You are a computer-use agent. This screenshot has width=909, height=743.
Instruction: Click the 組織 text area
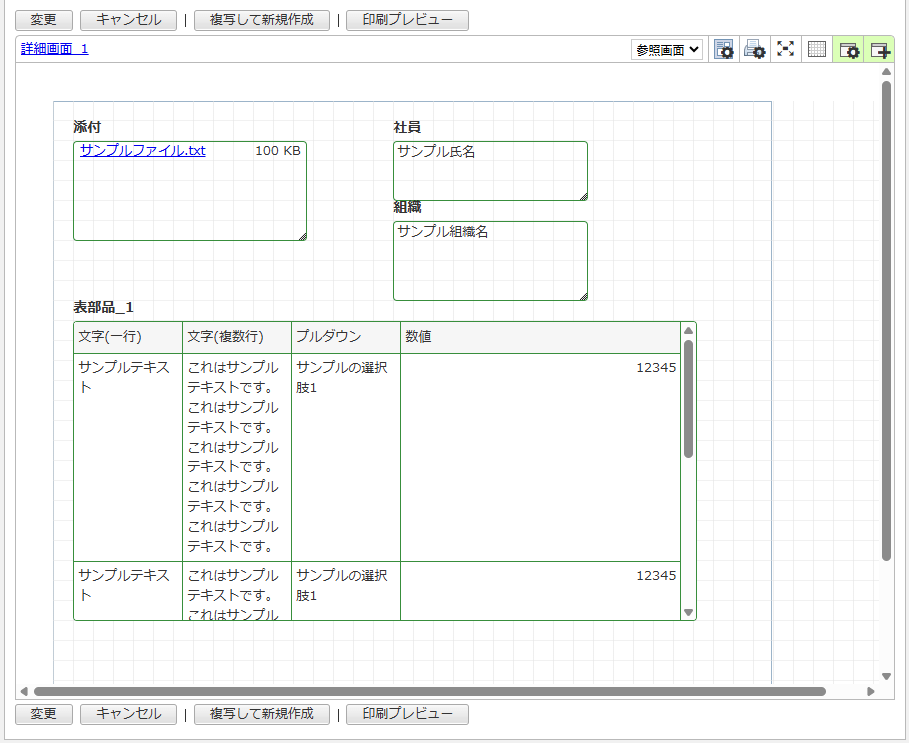coord(489,260)
